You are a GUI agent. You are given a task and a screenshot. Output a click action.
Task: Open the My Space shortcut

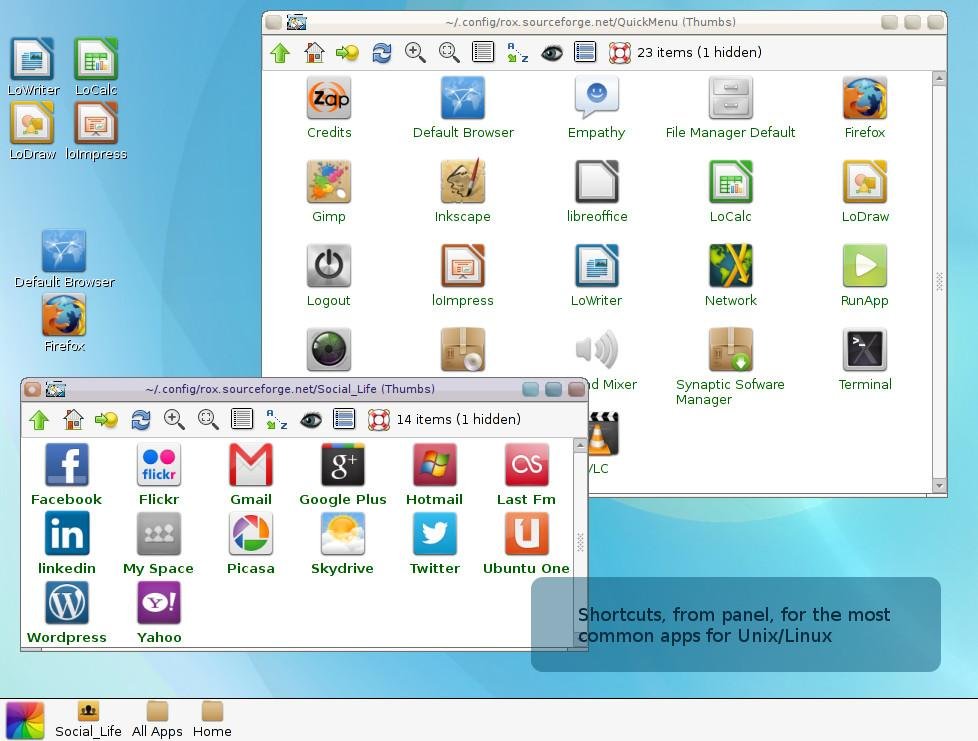(159, 534)
